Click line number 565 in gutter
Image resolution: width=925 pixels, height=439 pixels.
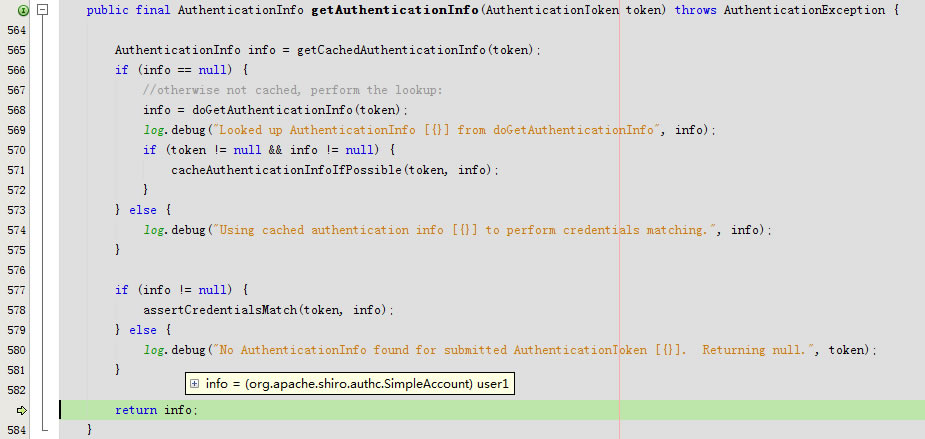[17, 50]
